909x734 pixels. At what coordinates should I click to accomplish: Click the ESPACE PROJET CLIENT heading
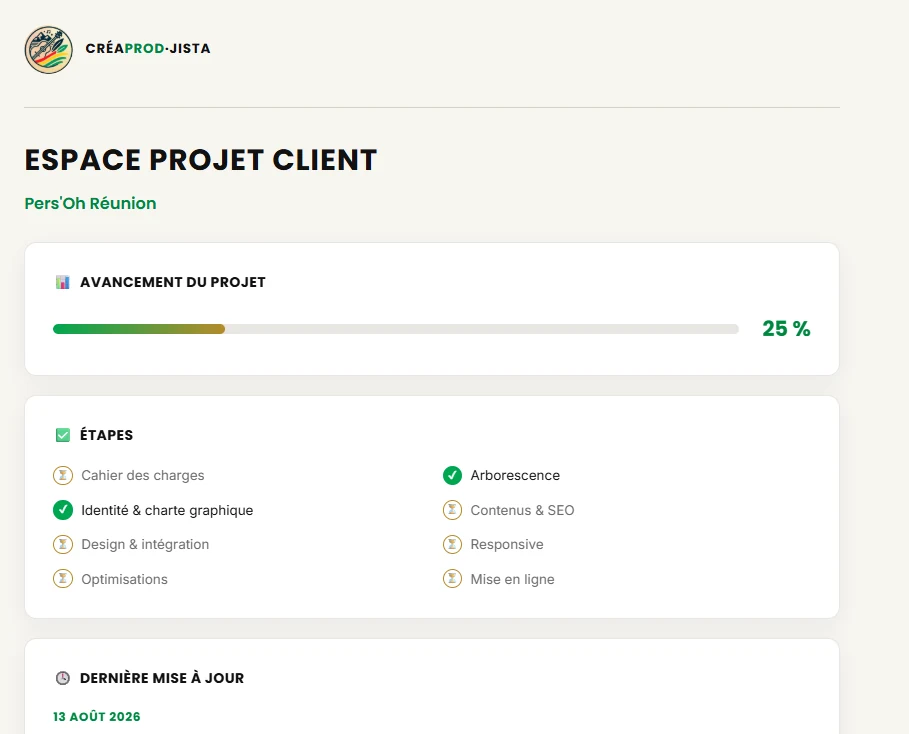(x=201, y=160)
